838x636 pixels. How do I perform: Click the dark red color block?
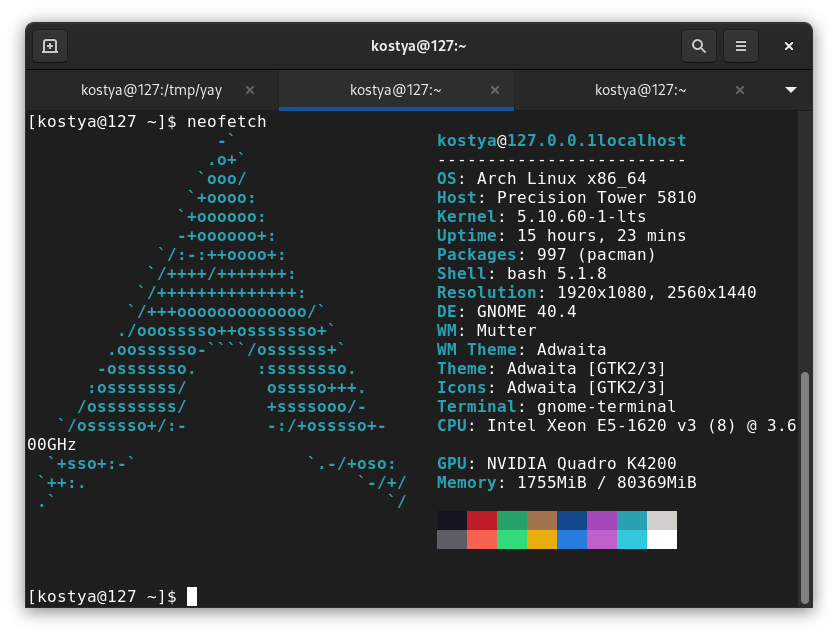coord(482,520)
